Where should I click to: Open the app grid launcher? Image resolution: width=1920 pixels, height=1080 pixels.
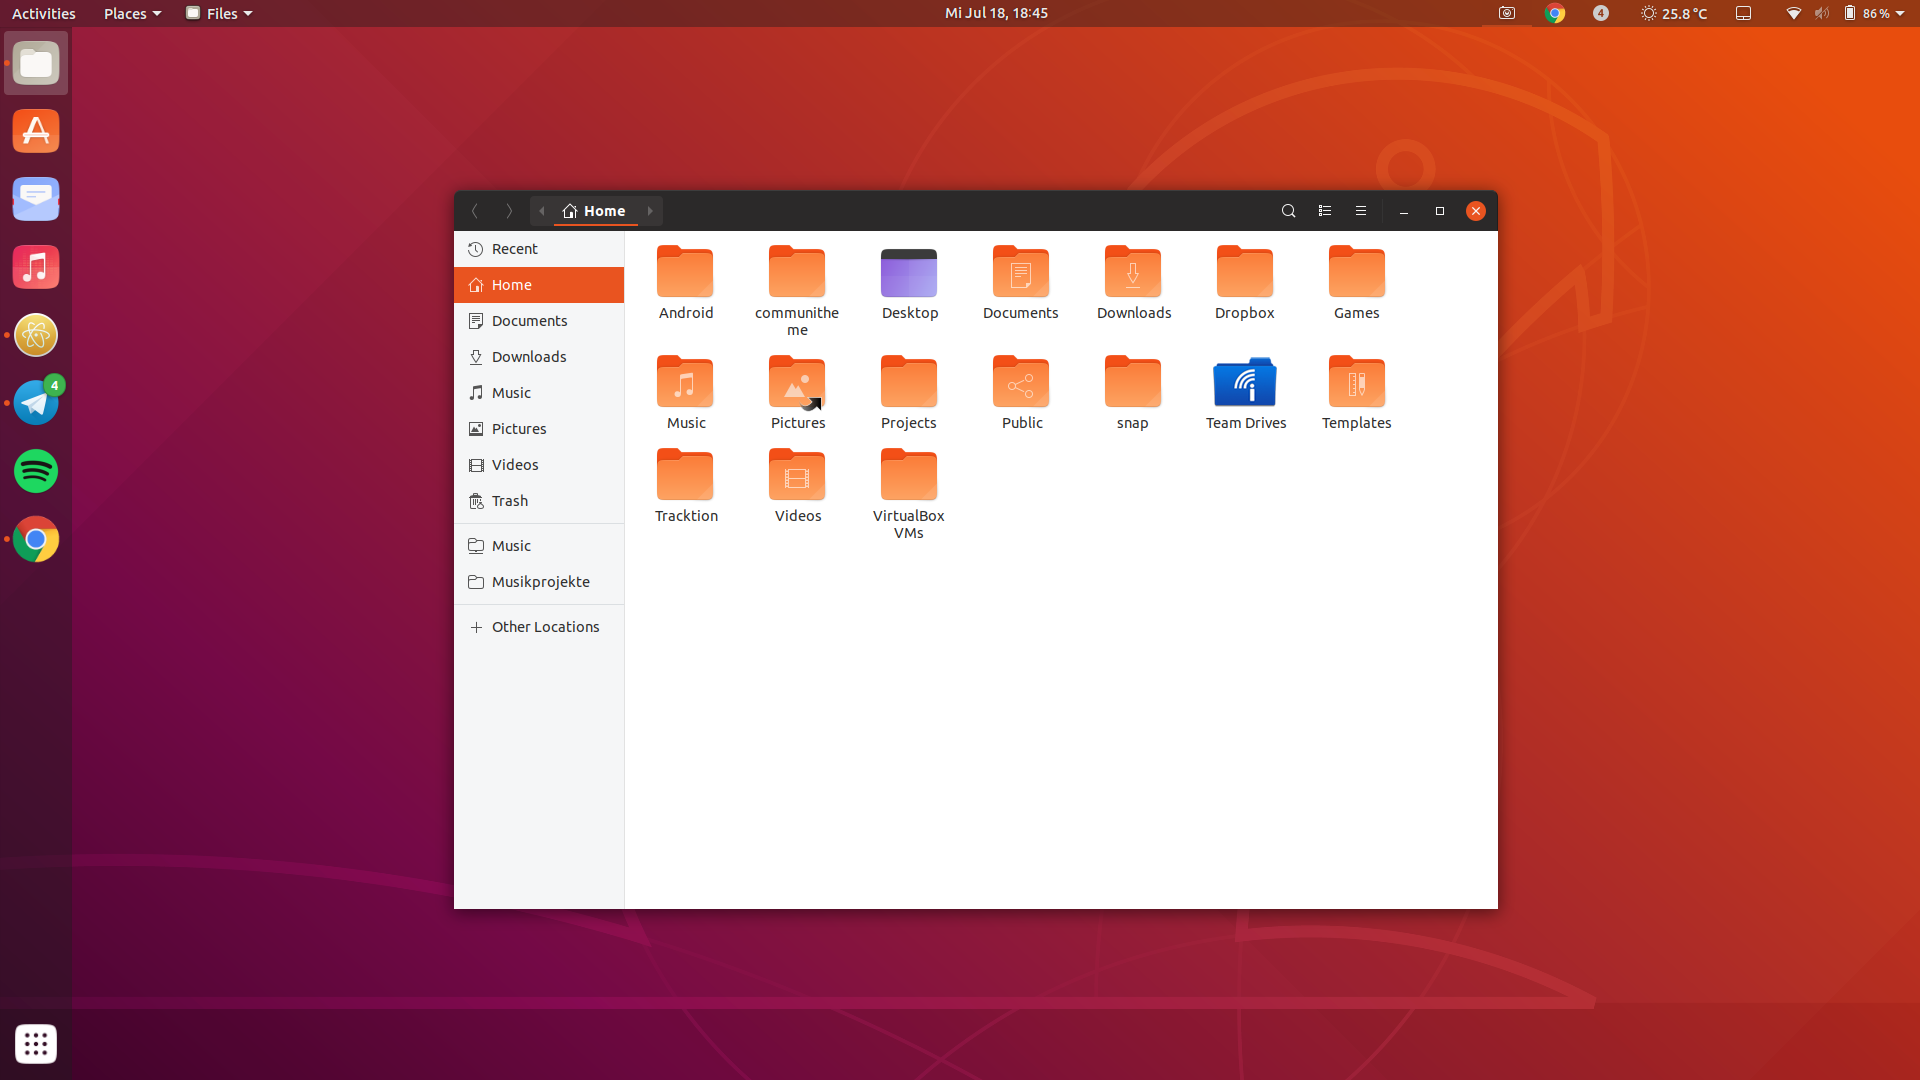(x=36, y=1044)
